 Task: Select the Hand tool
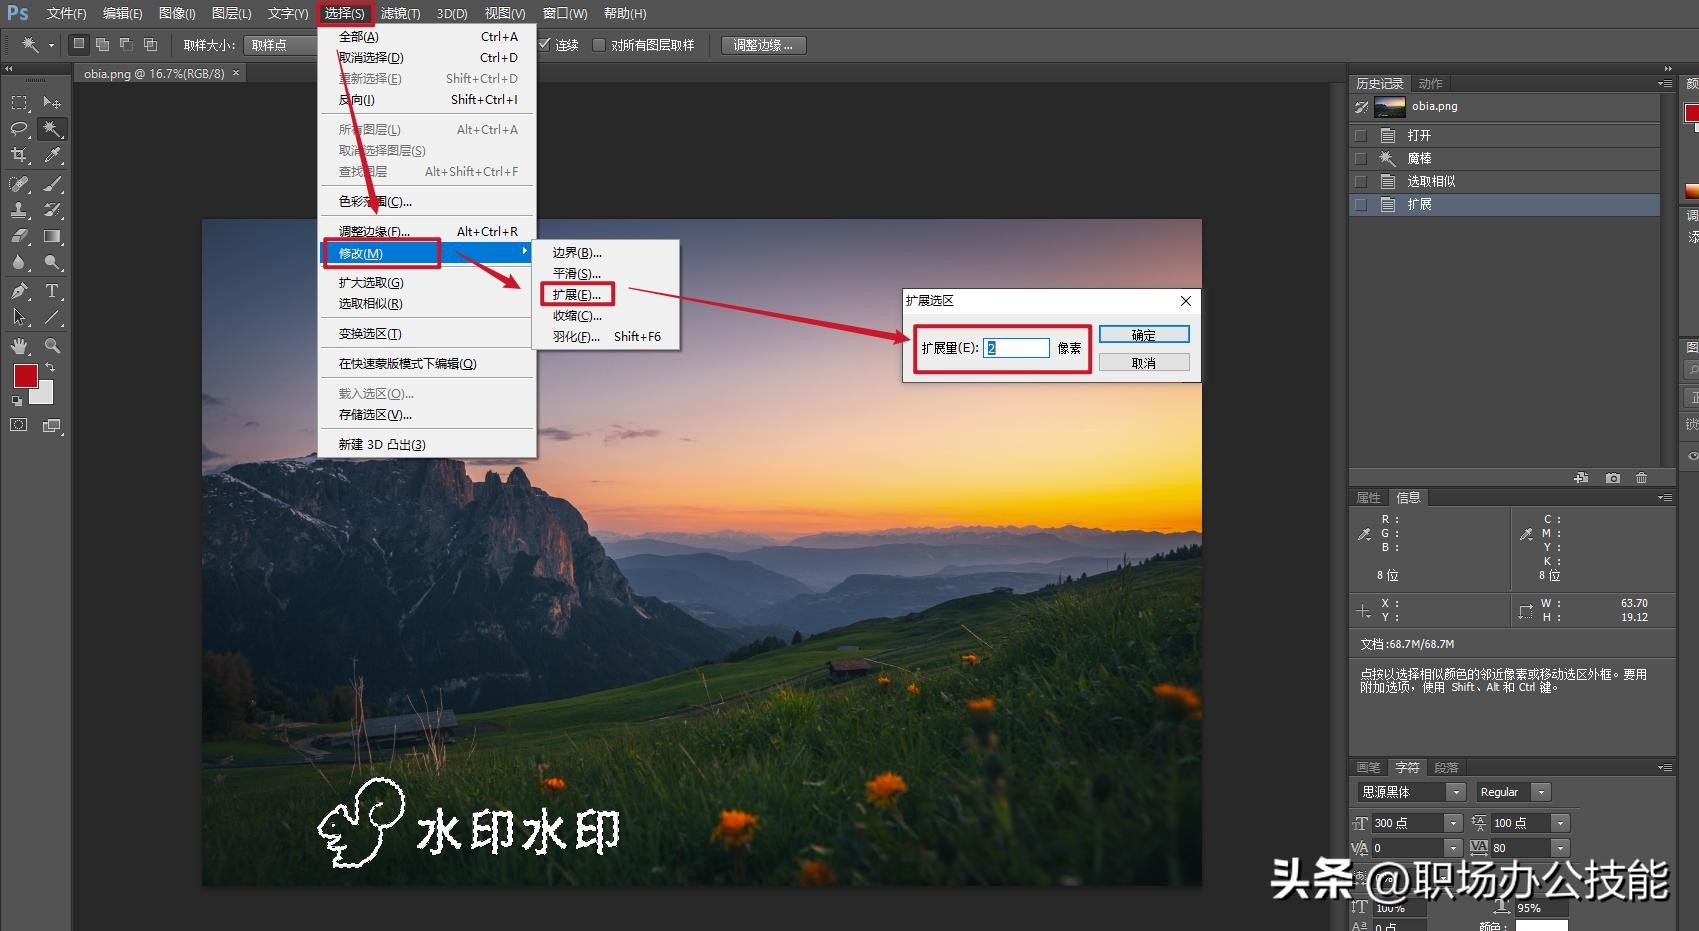point(19,346)
